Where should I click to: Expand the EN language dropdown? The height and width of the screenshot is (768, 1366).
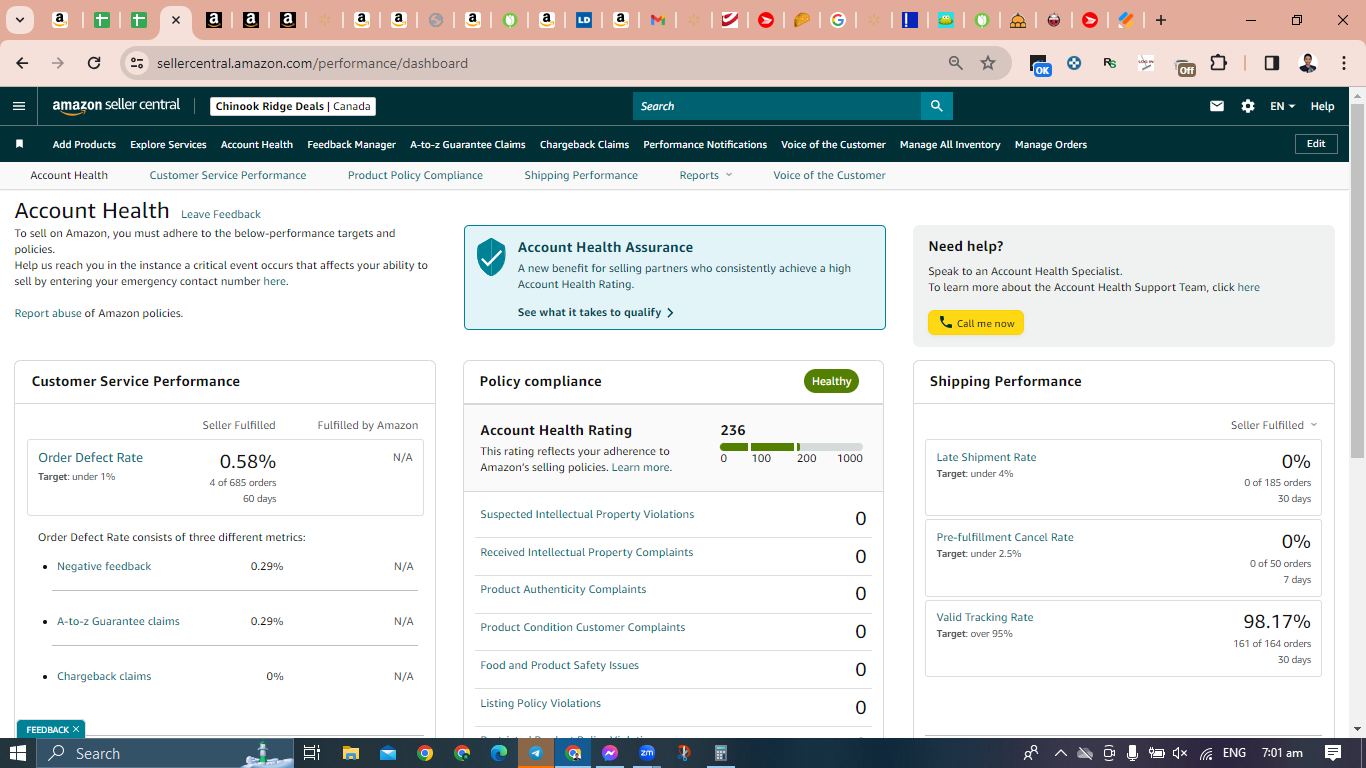click(1282, 106)
